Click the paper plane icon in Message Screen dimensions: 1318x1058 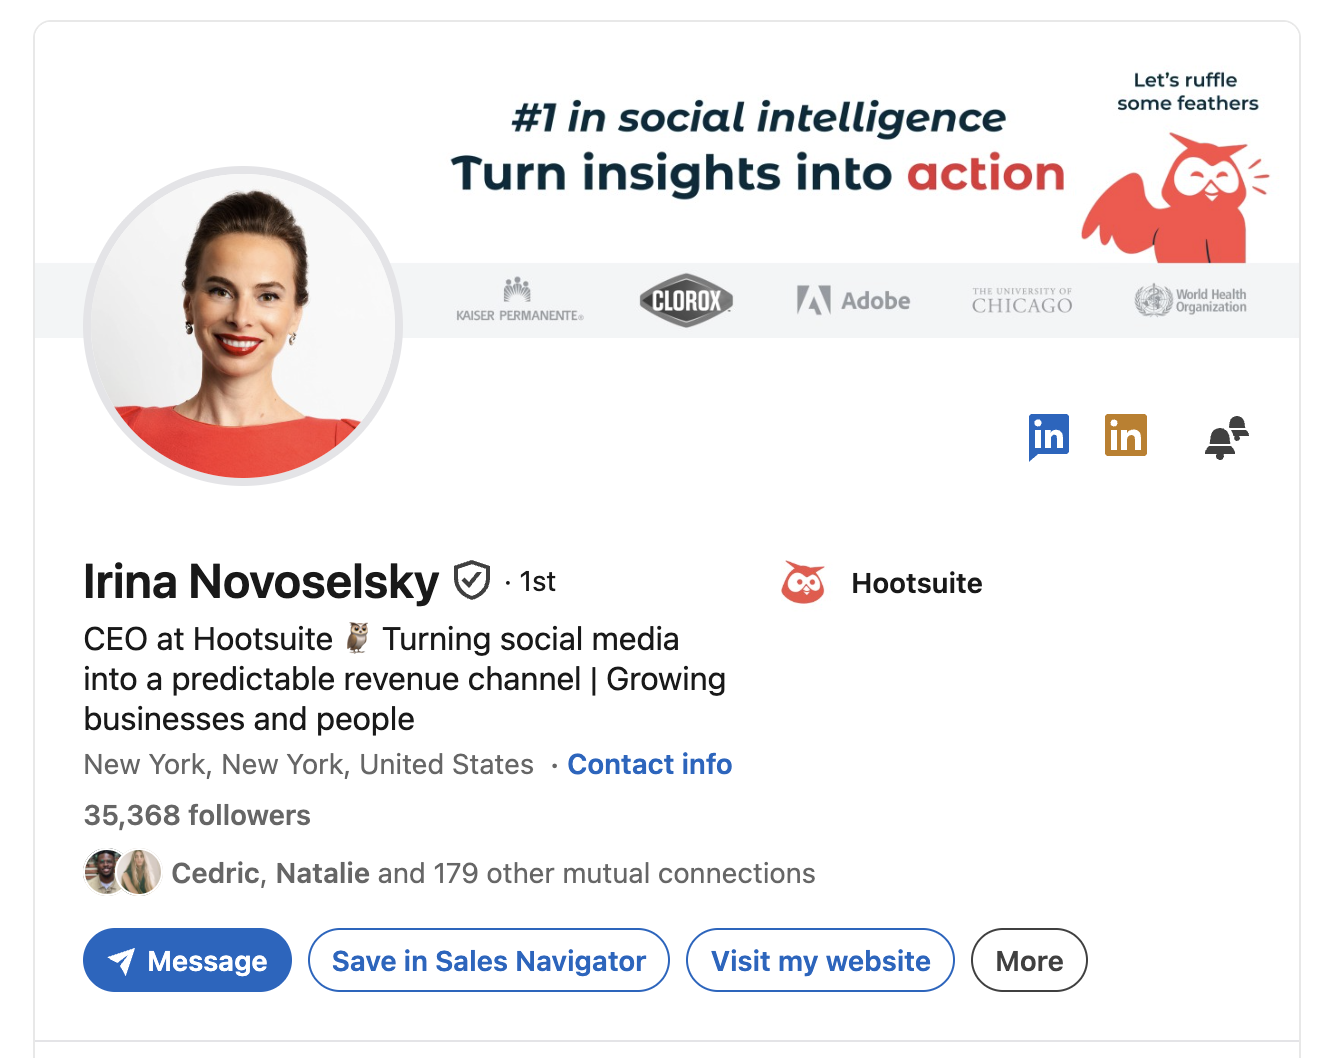pos(121,961)
